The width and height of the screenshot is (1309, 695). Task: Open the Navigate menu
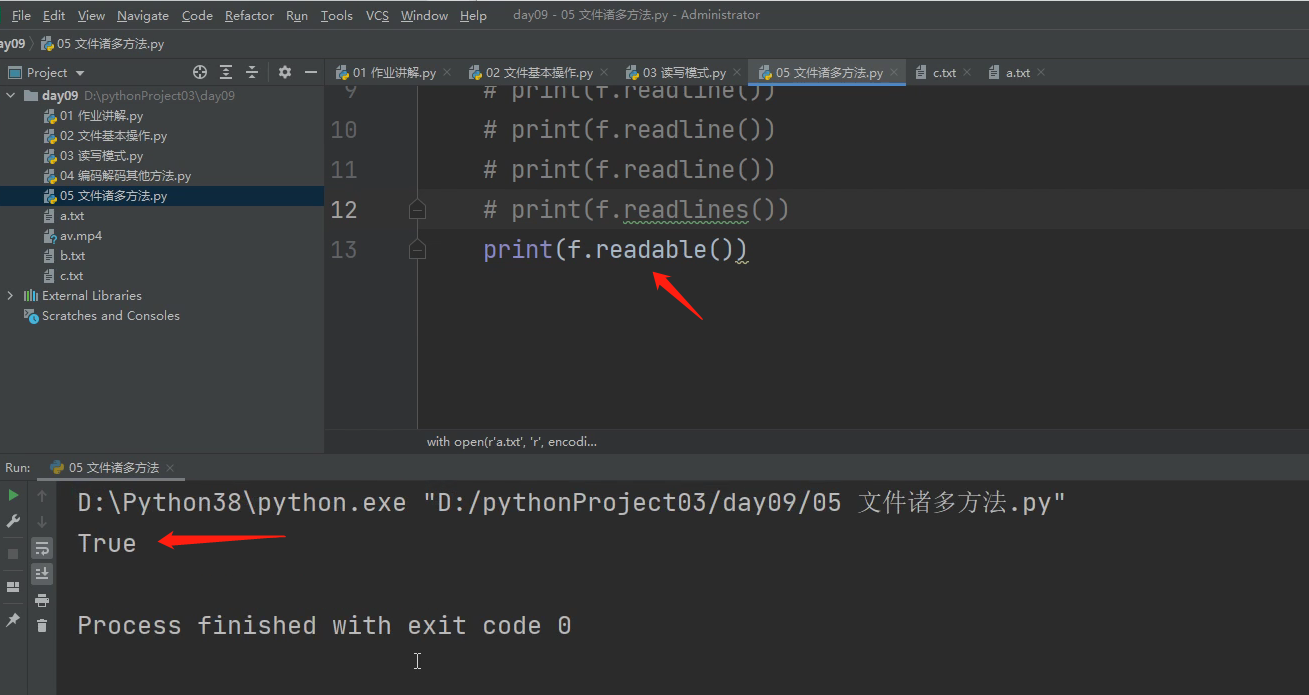click(143, 15)
